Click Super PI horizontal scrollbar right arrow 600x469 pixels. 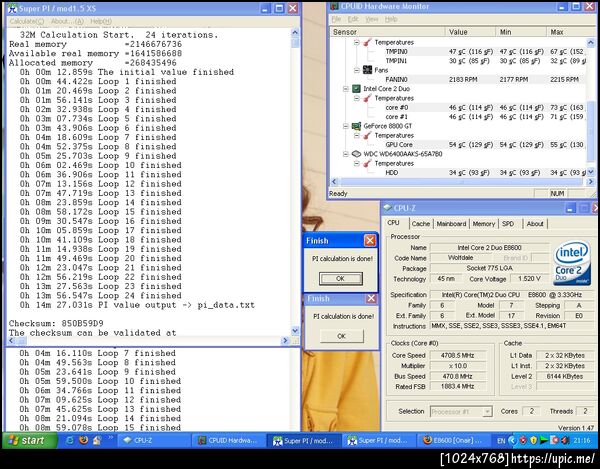[x=285, y=340]
